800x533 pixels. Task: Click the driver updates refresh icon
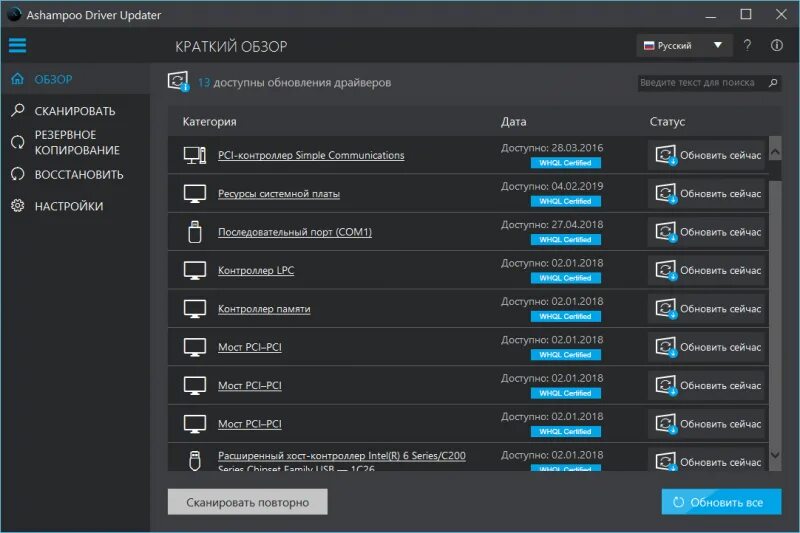pos(178,82)
